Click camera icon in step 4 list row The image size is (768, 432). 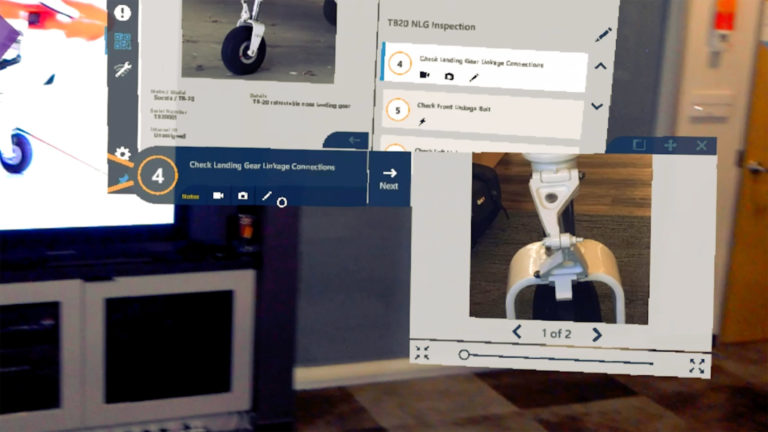click(449, 76)
